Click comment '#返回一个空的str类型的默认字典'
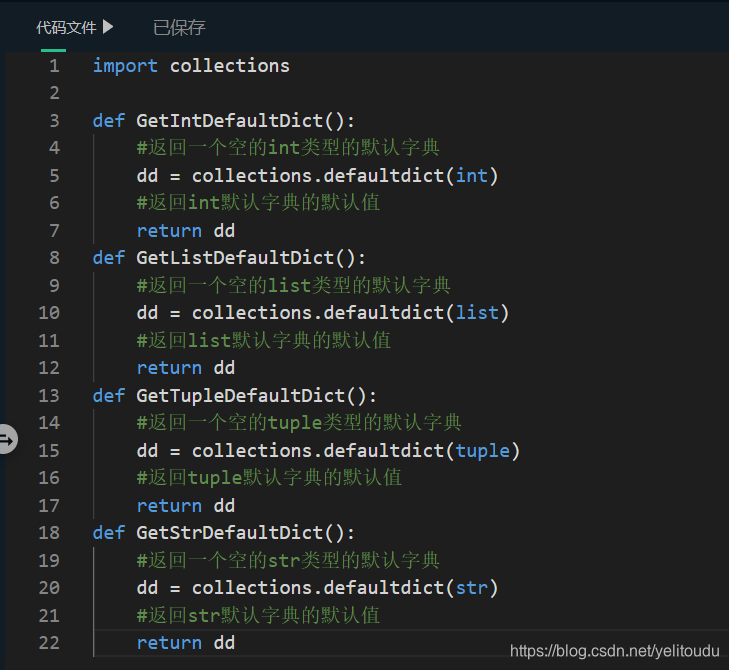Image resolution: width=729 pixels, height=670 pixels. (x=288, y=560)
